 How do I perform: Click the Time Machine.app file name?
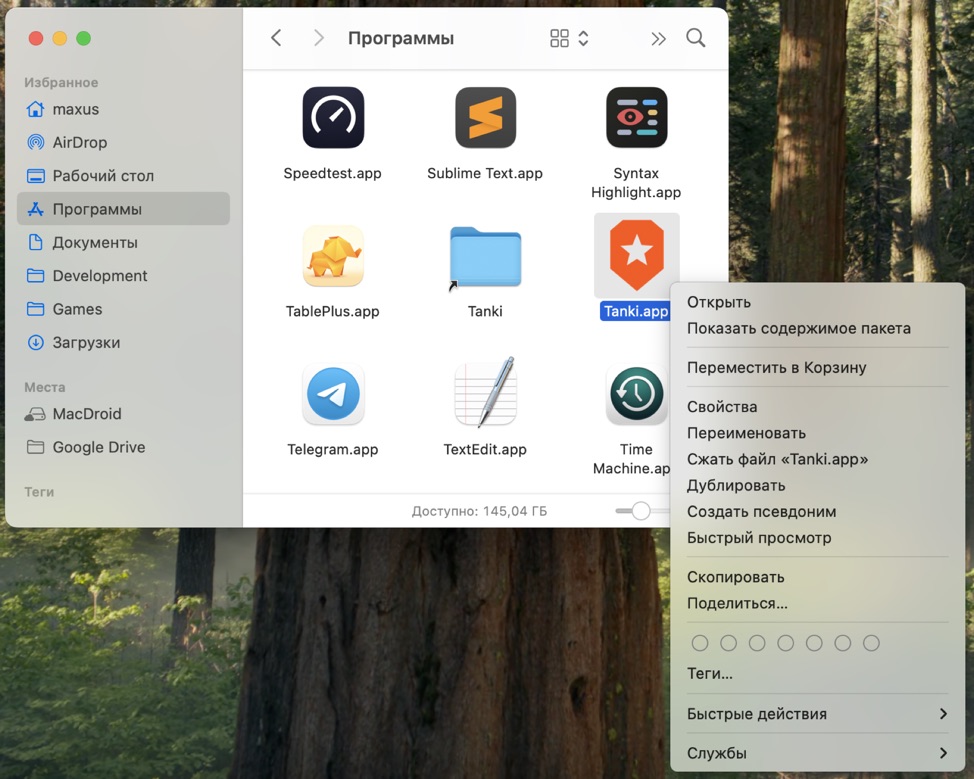[x=632, y=458]
